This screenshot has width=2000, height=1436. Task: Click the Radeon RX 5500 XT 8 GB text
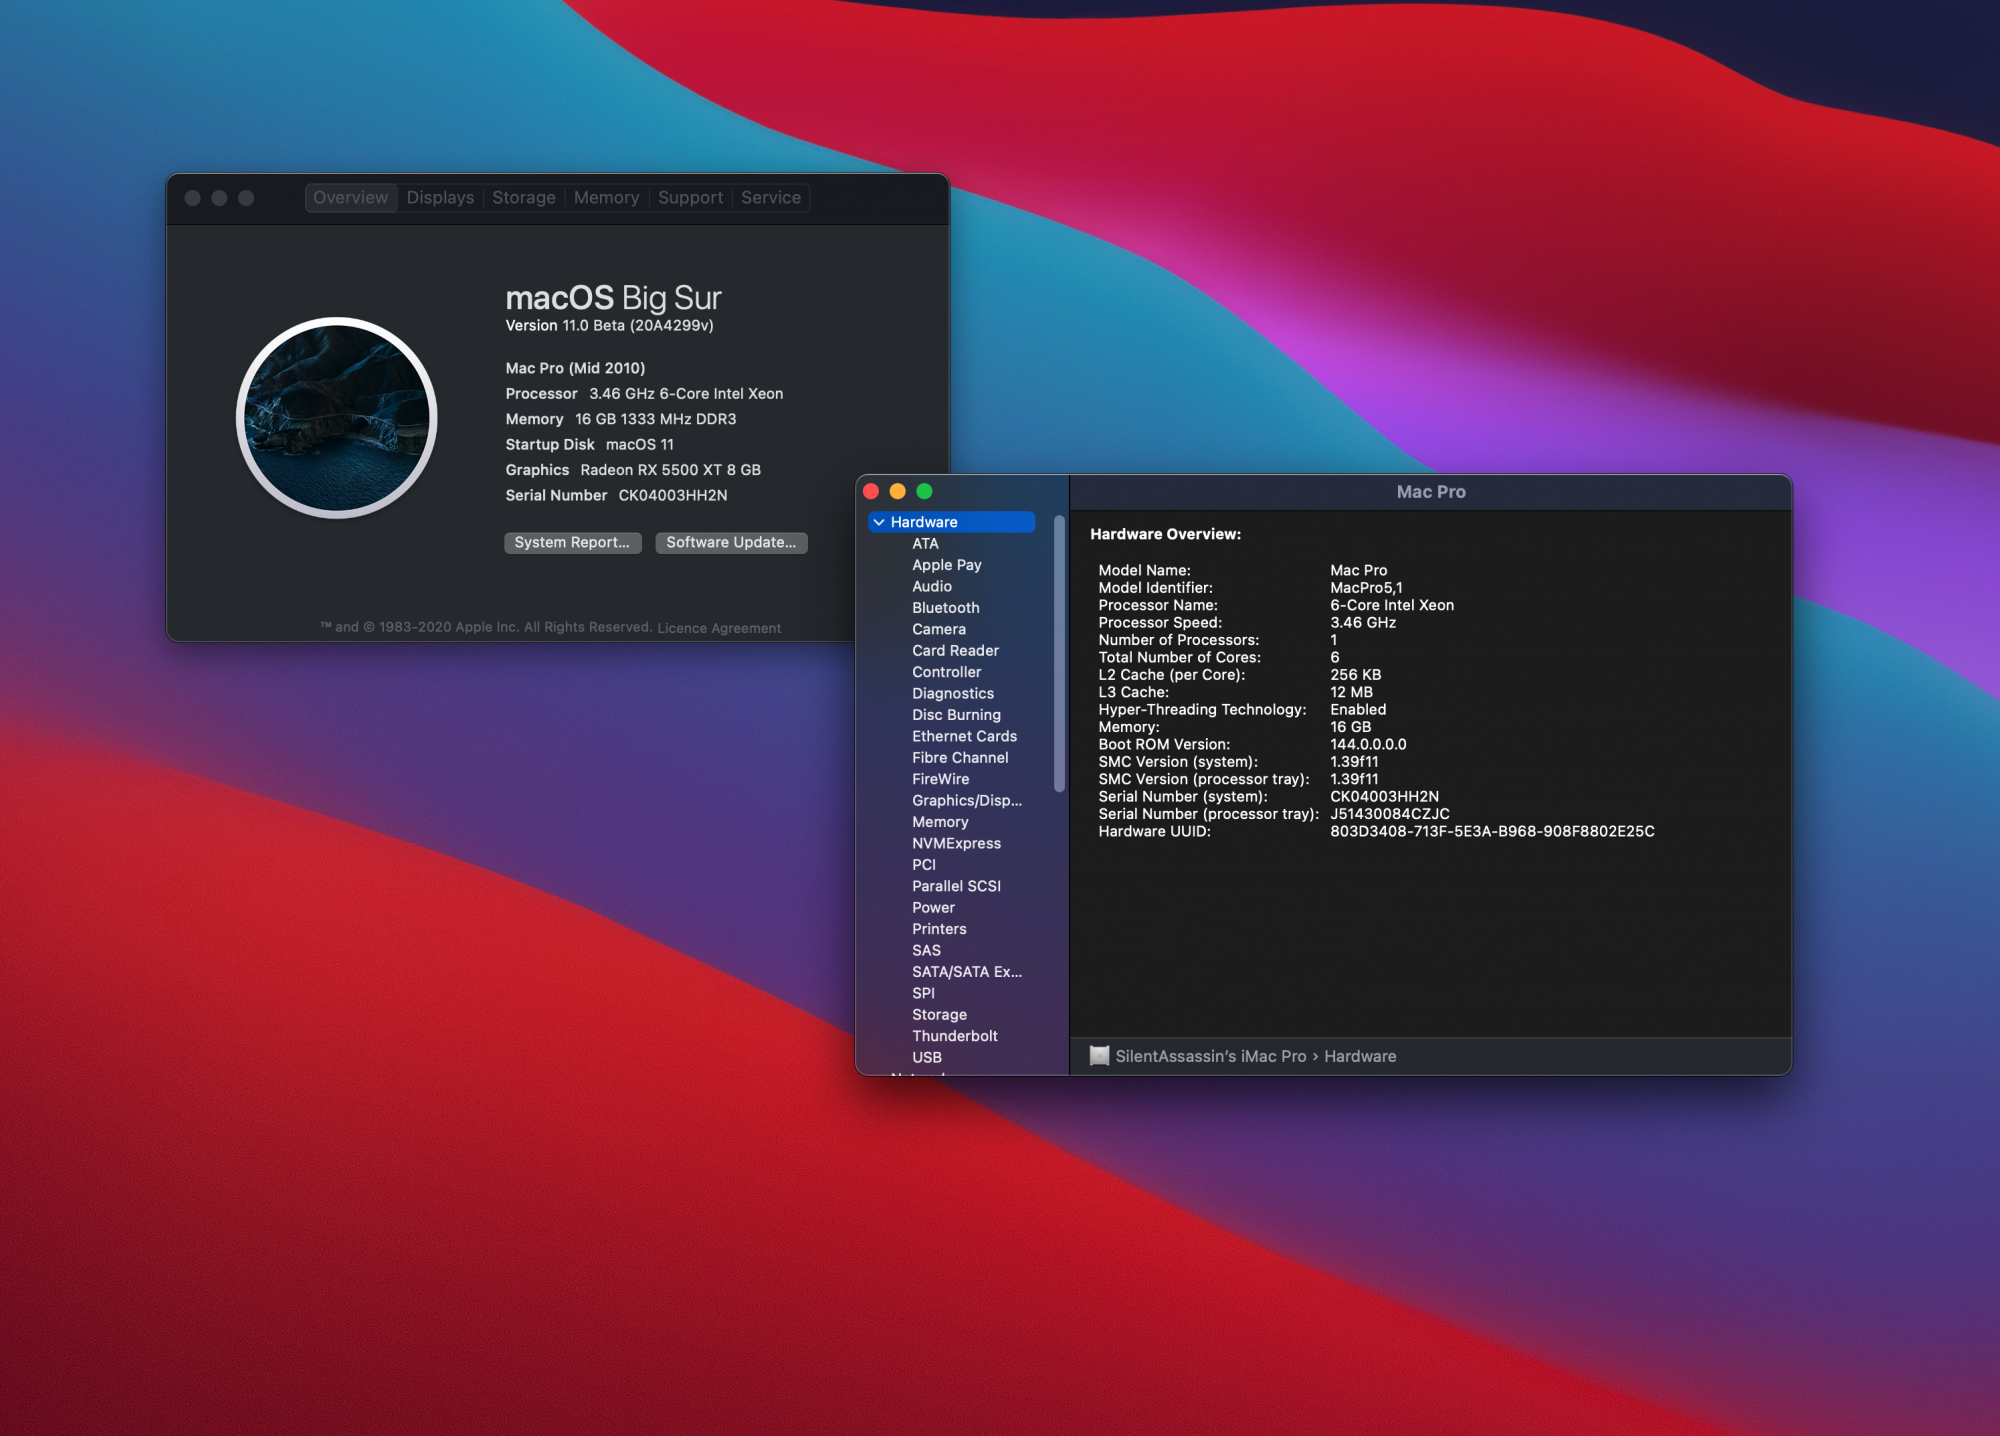coord(670,470)
